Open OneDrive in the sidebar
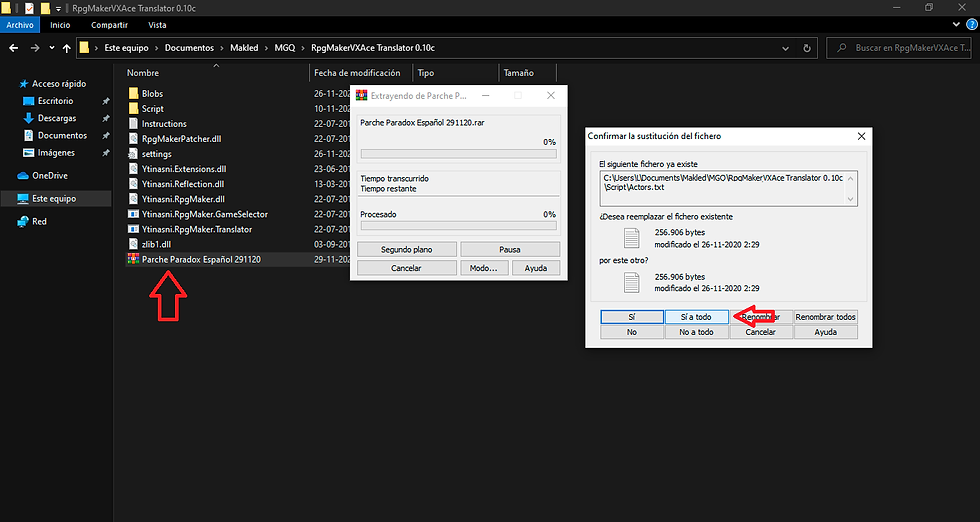The width and height of the screenshot is (980, 522). point(49,176)
